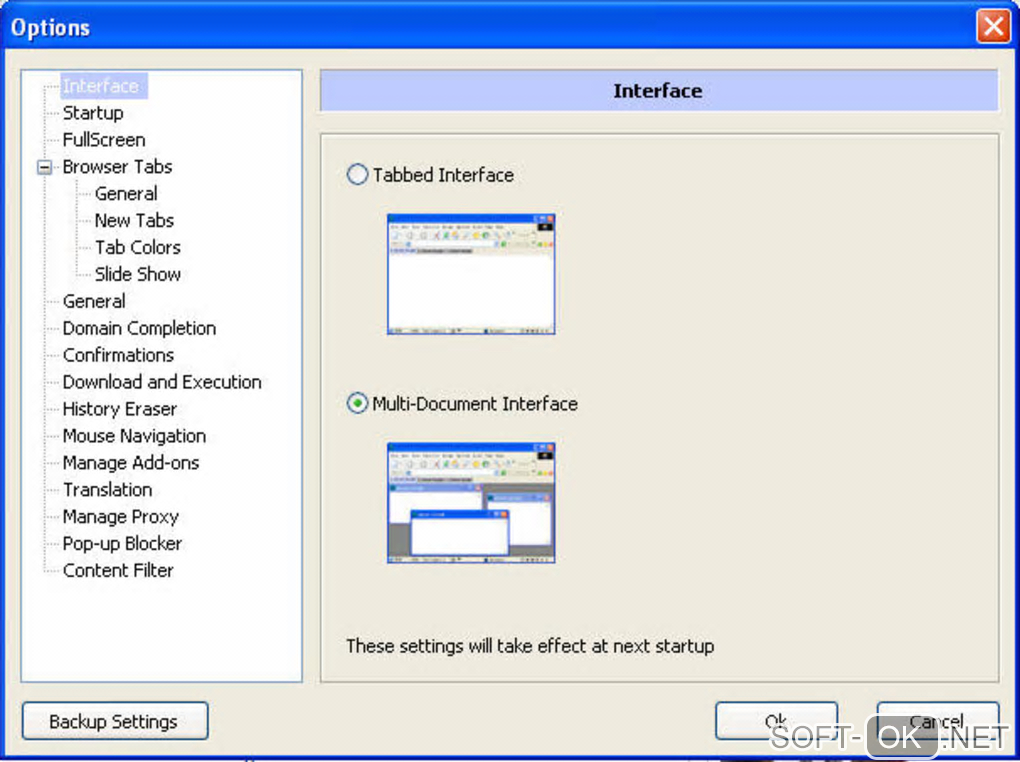Open the Confirmations page
The image size is (1020, 762).
point(118,355)
